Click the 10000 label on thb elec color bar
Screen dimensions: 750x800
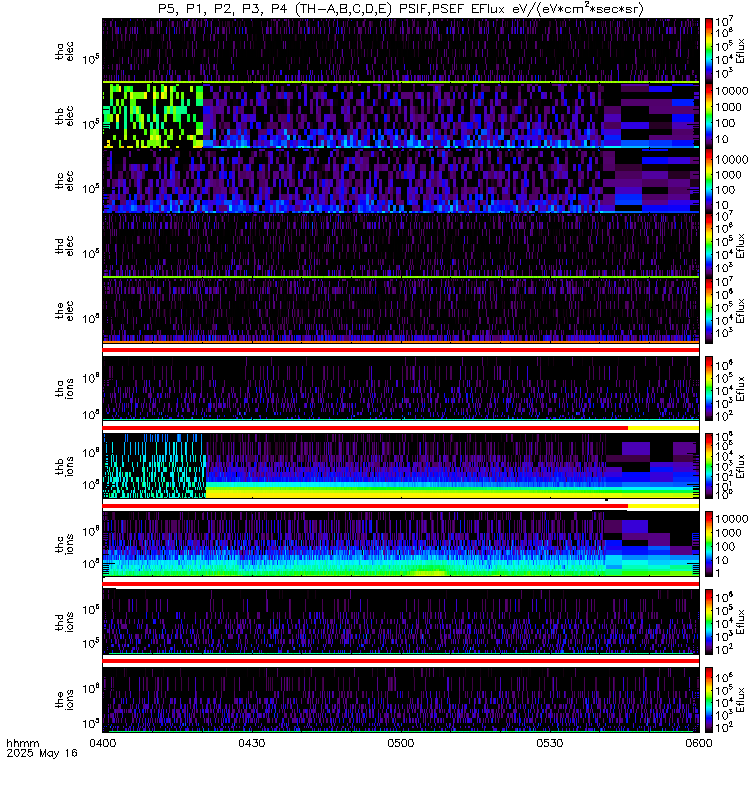coord(731,91)
